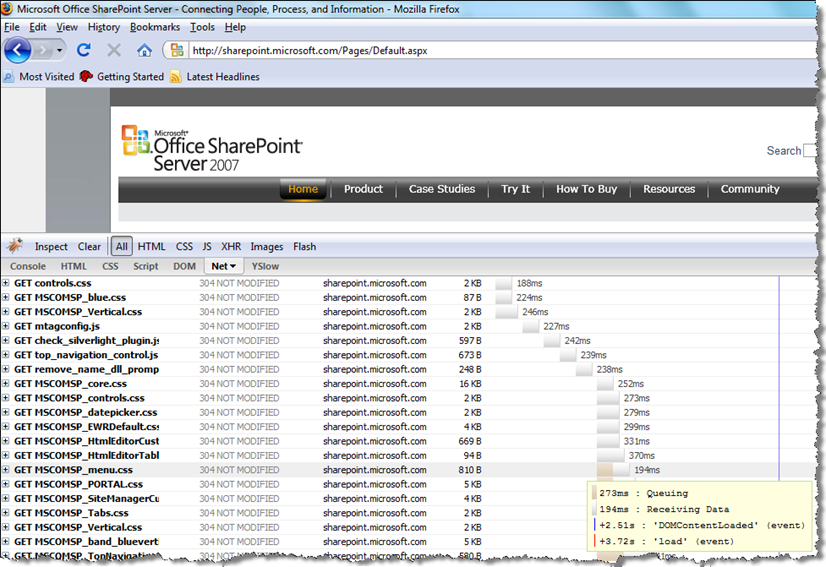This screenshot has height=567, width=826.
Task: Filter net requests to CSS in filter bar
Action: (x=184, y=247)
